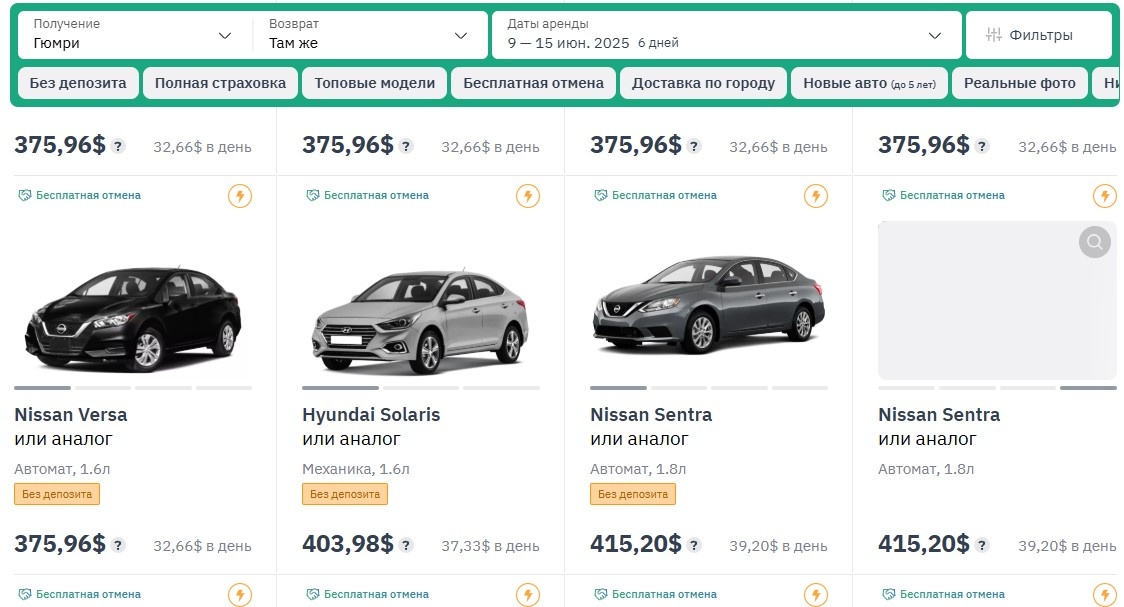Enable the Реальные фото filter
Viewport: 1124px width, 607px height.
[1020, 83]
